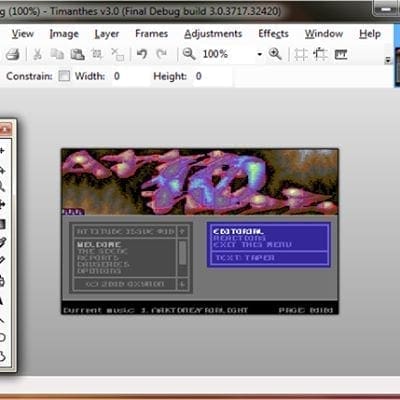Viewport: 400px width, 400px height.
Task: Zoom in using the plus magnifier icon
Action: [275, 54]
